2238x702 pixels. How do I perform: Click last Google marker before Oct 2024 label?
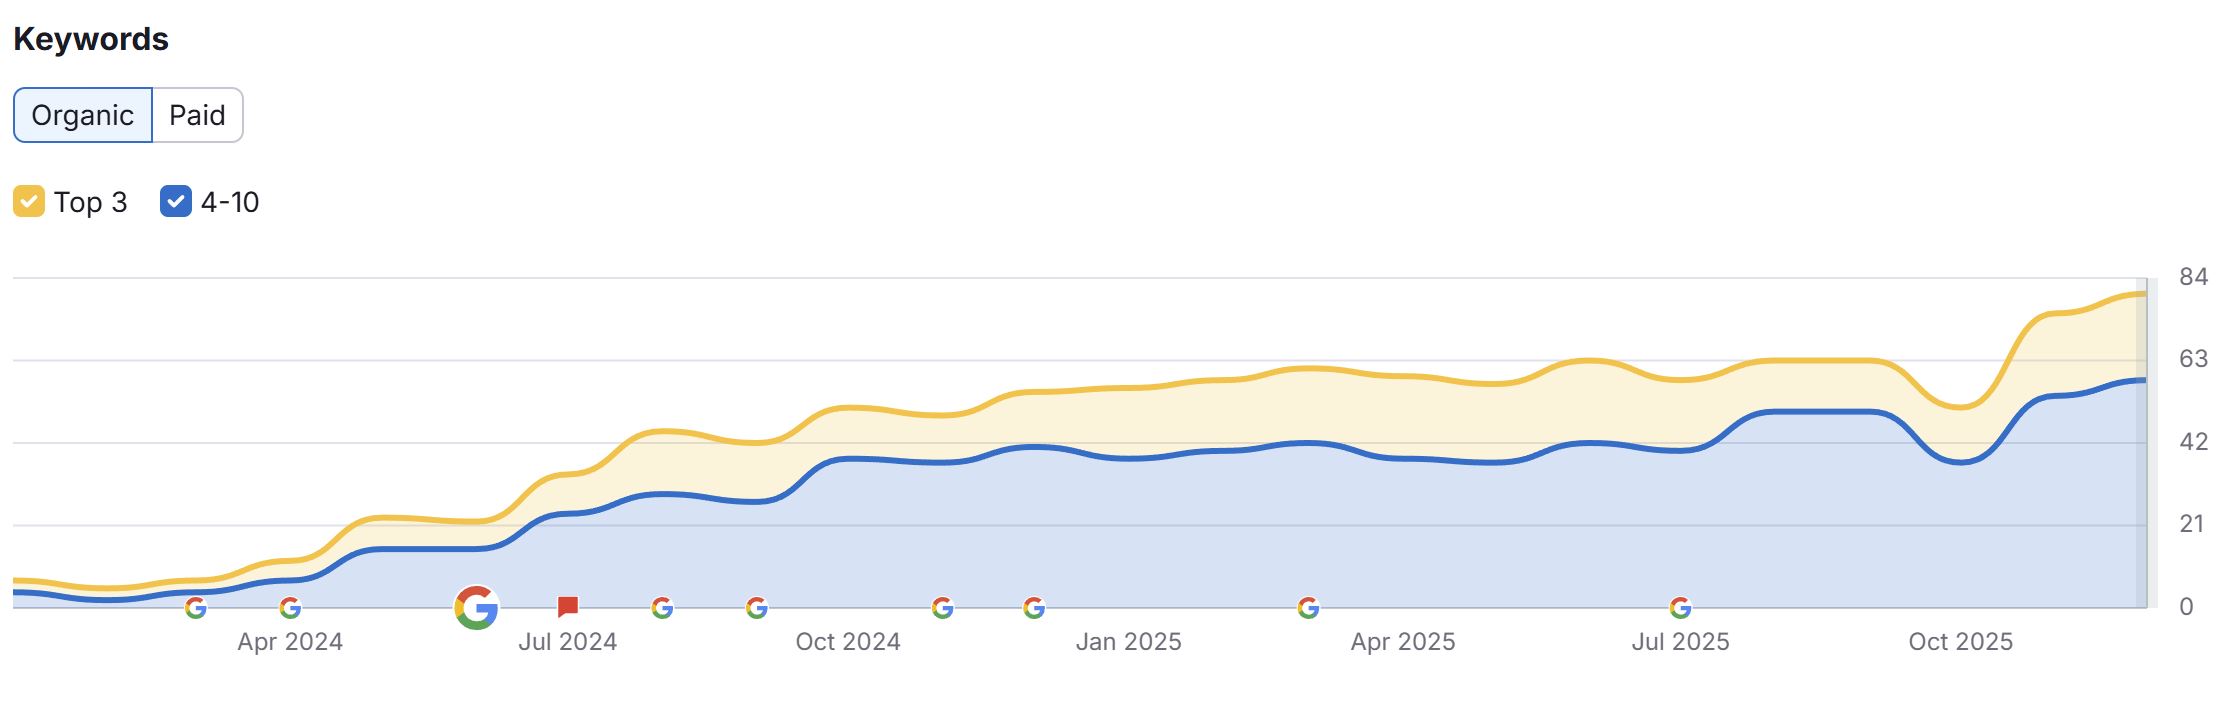tap(757, 607)
